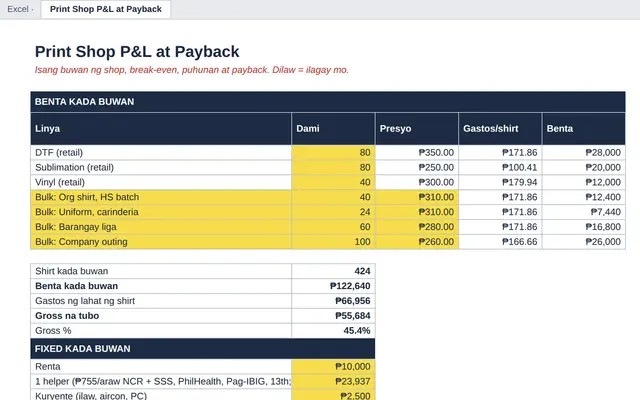Edit the Bulk: Barangay liga label
The height and width of the screenshot is (400, 640).
coord(161,227)
